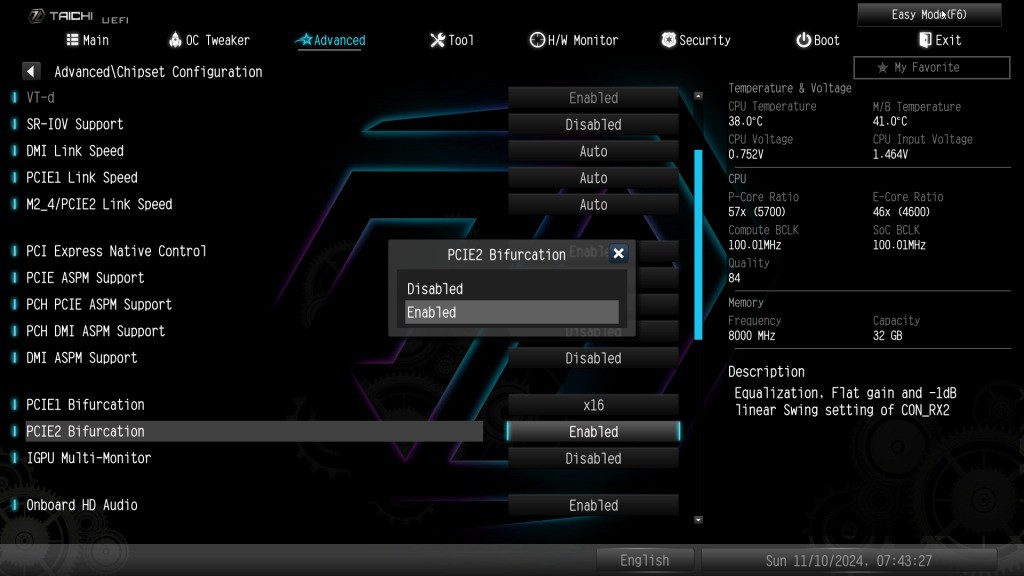Click the Advanced tab star icon
This screenshot has height=576, width=1024.
pos(304,40)
